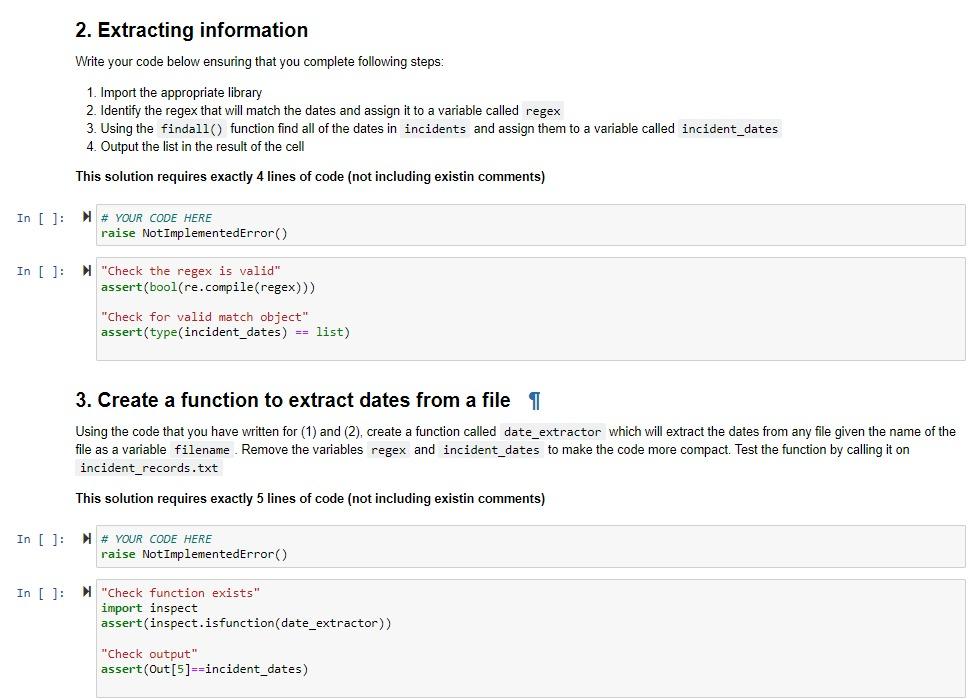Screen dimensions: 968x699
Task: Click the pilcrow anchor beside section 3 heading
Action: tap(535, 400)
